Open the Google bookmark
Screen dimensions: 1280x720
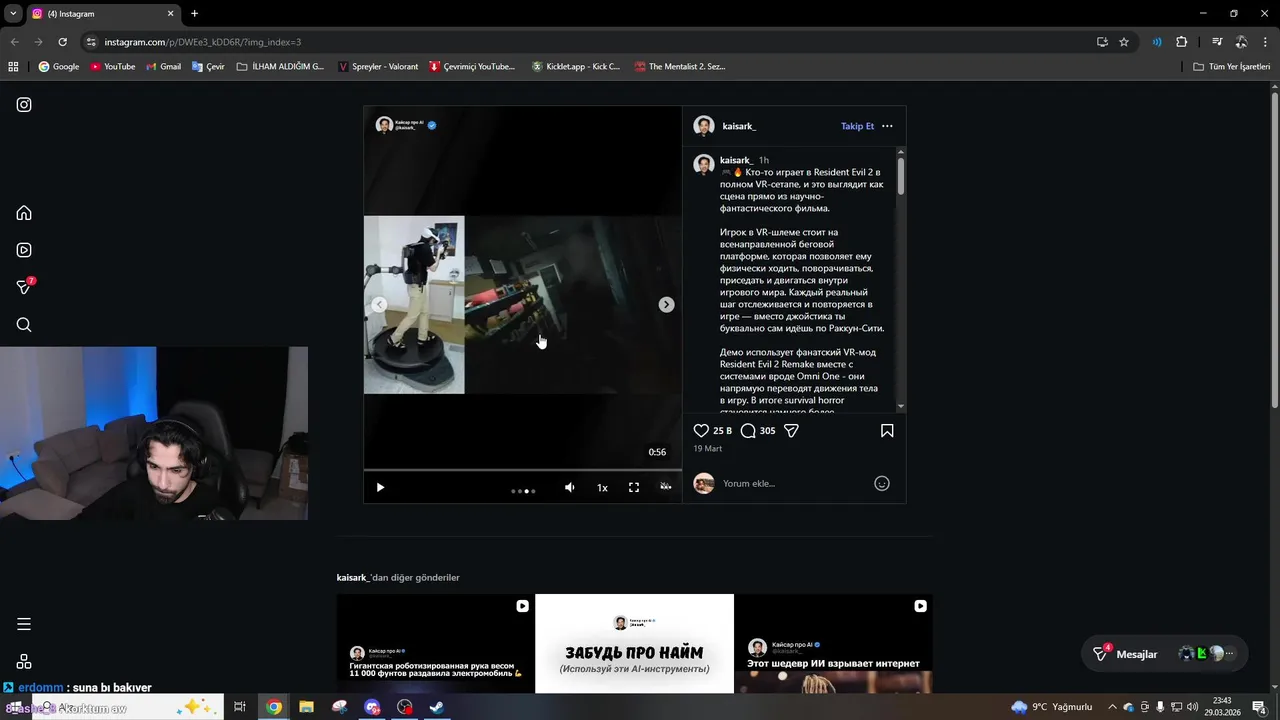[59, 66]
